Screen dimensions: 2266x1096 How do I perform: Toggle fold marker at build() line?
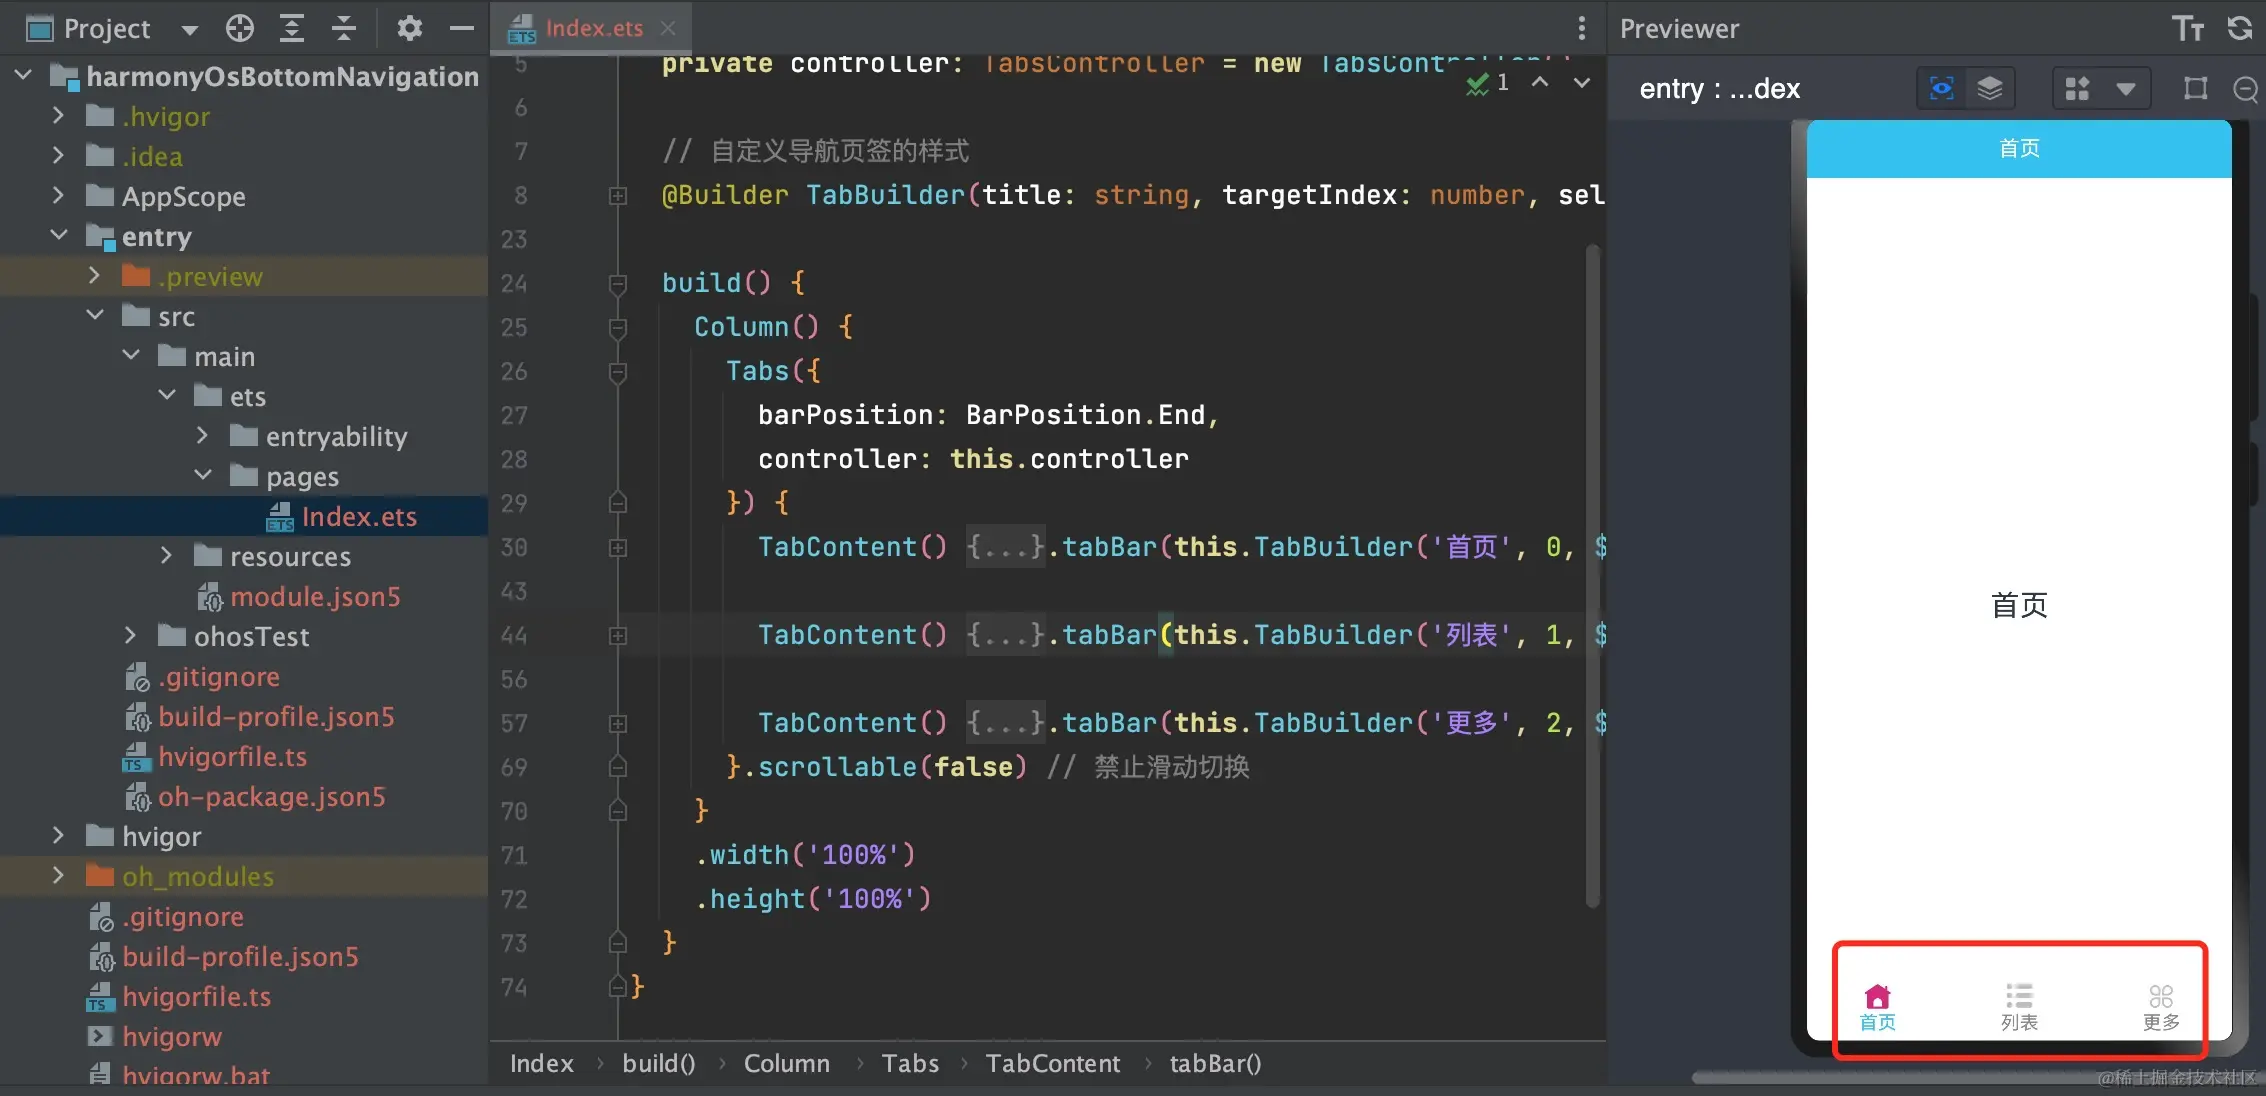pyautogui.click(x=618, y=284)
